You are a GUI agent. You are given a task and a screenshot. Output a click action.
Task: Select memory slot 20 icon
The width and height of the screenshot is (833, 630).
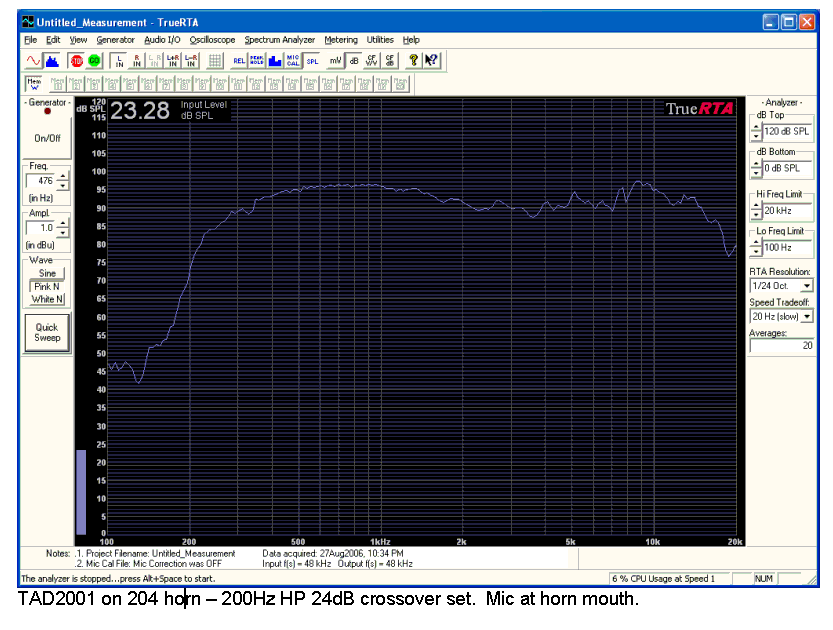click(x=400, y=84)
